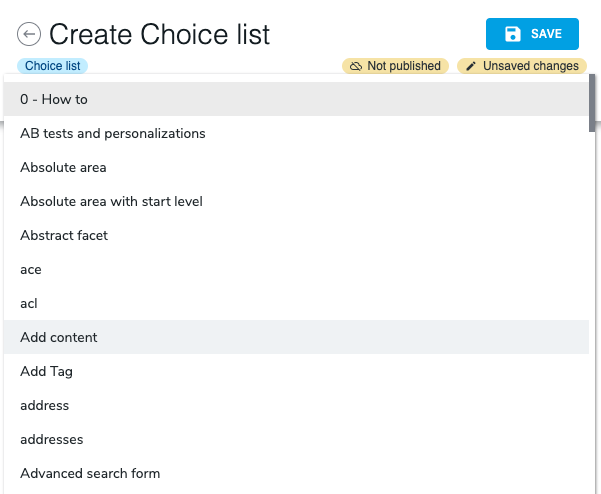The width and height of the screenshot is (601, 494).
Task: Select the 'addresses' option
Action: click(x=296, y=439)
